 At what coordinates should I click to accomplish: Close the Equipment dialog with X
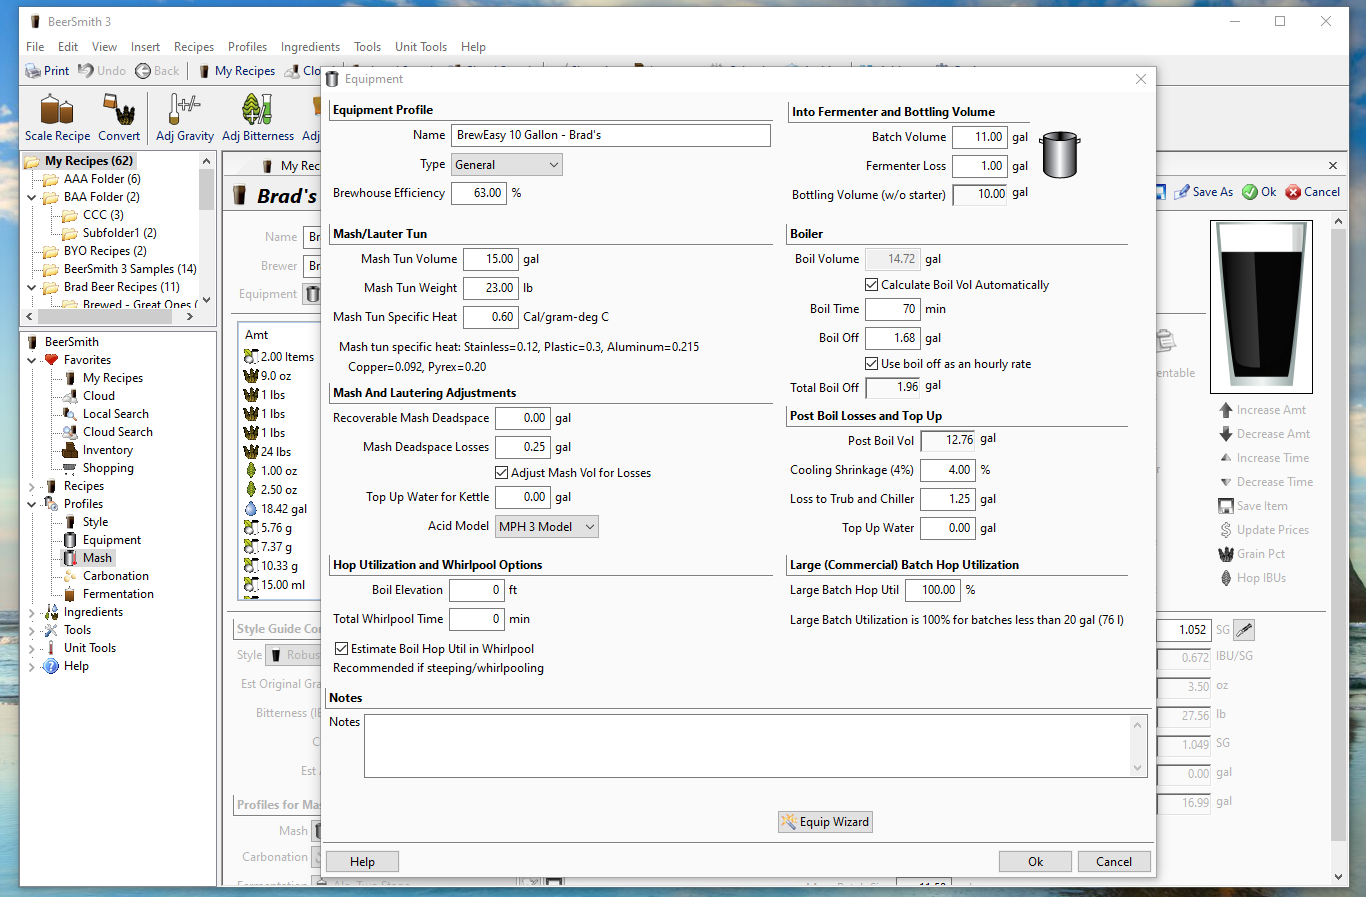1140,79
